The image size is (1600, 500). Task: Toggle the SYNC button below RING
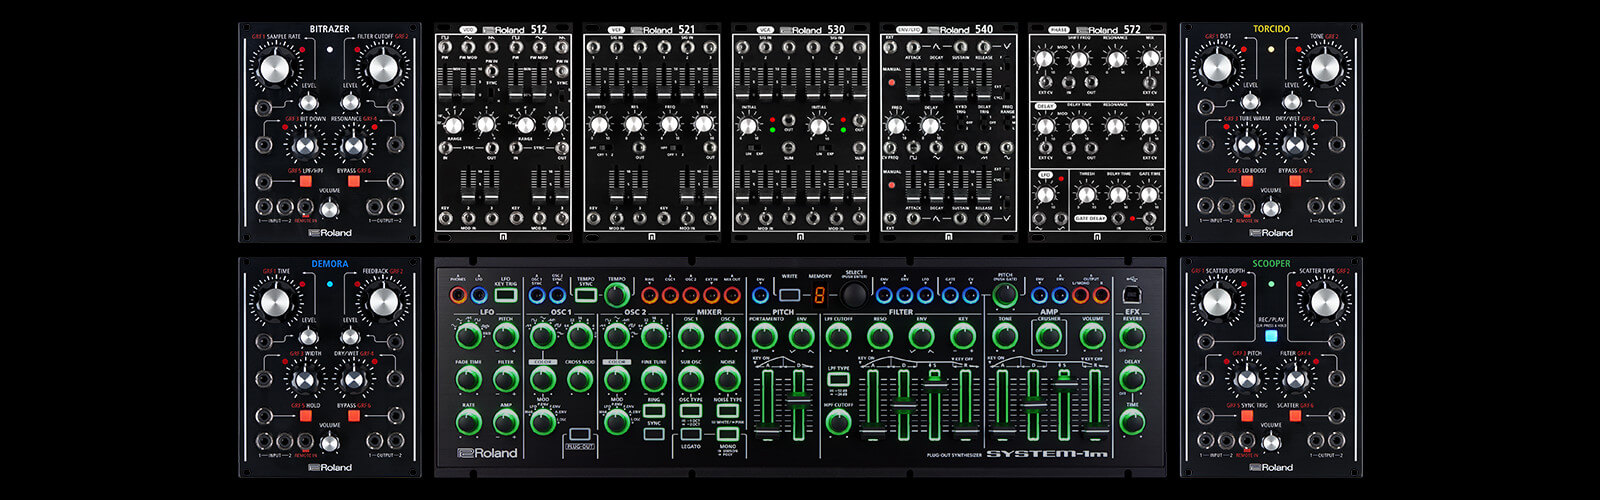pos(654,434)
